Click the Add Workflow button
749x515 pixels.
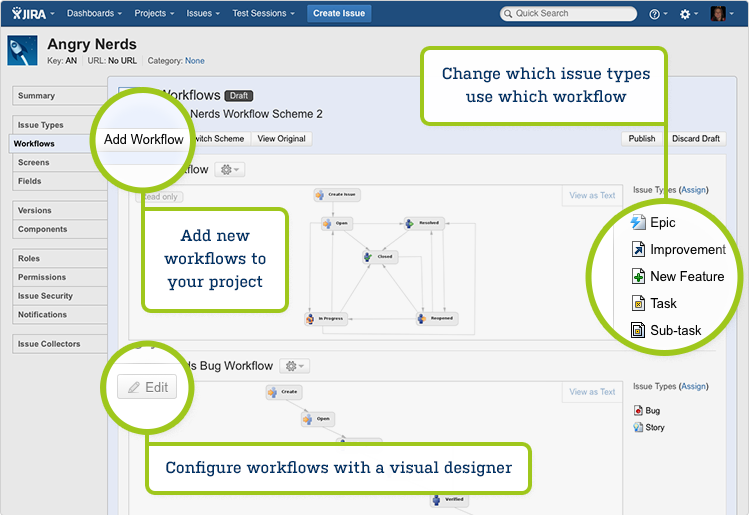pyautogui.click(x=144, y=139)
